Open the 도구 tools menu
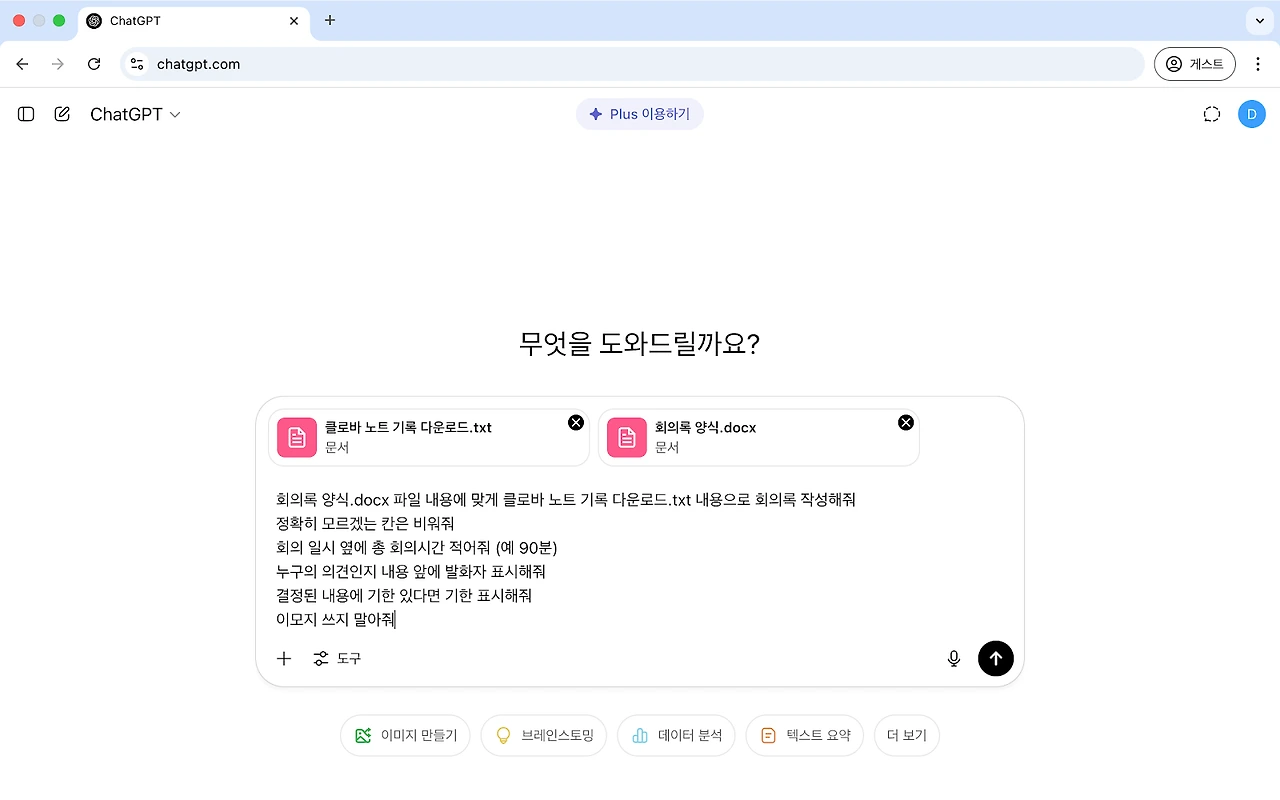 338,658
